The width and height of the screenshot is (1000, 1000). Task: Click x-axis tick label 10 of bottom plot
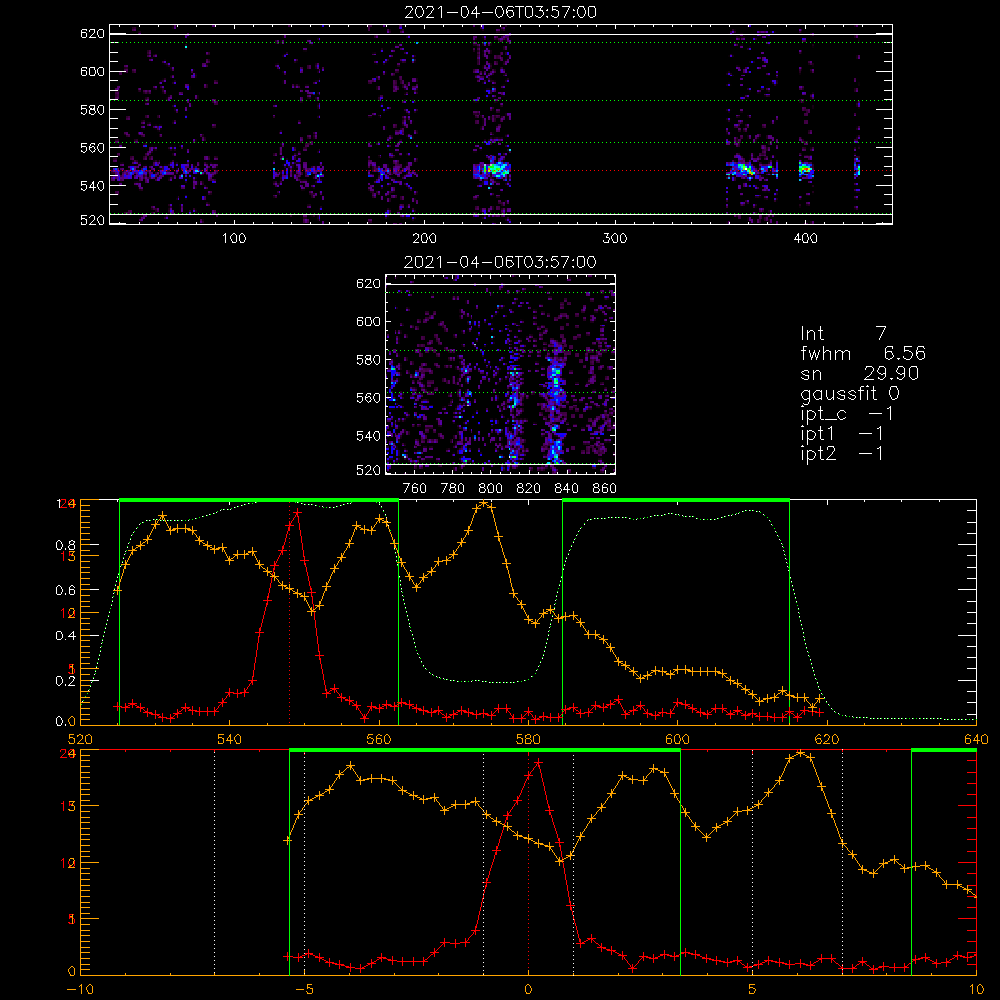coord(976,990)
